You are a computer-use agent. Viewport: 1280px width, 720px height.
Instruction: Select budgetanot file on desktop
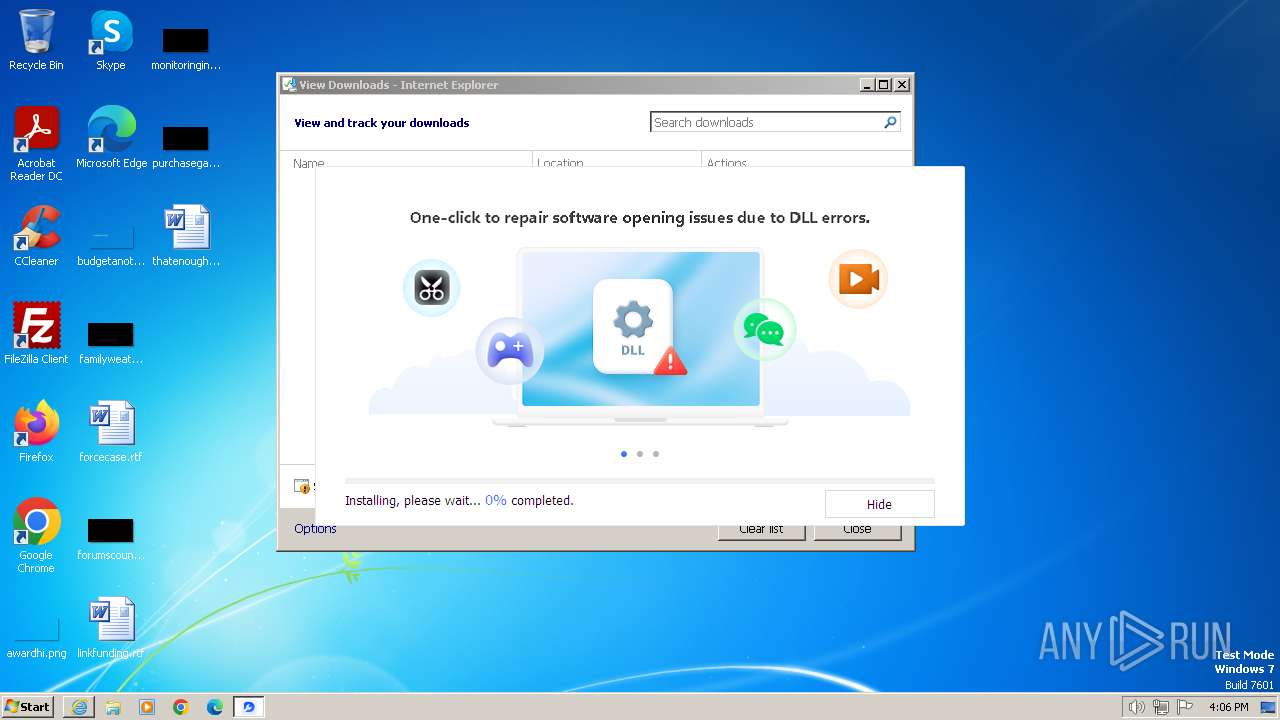(111, 244)
